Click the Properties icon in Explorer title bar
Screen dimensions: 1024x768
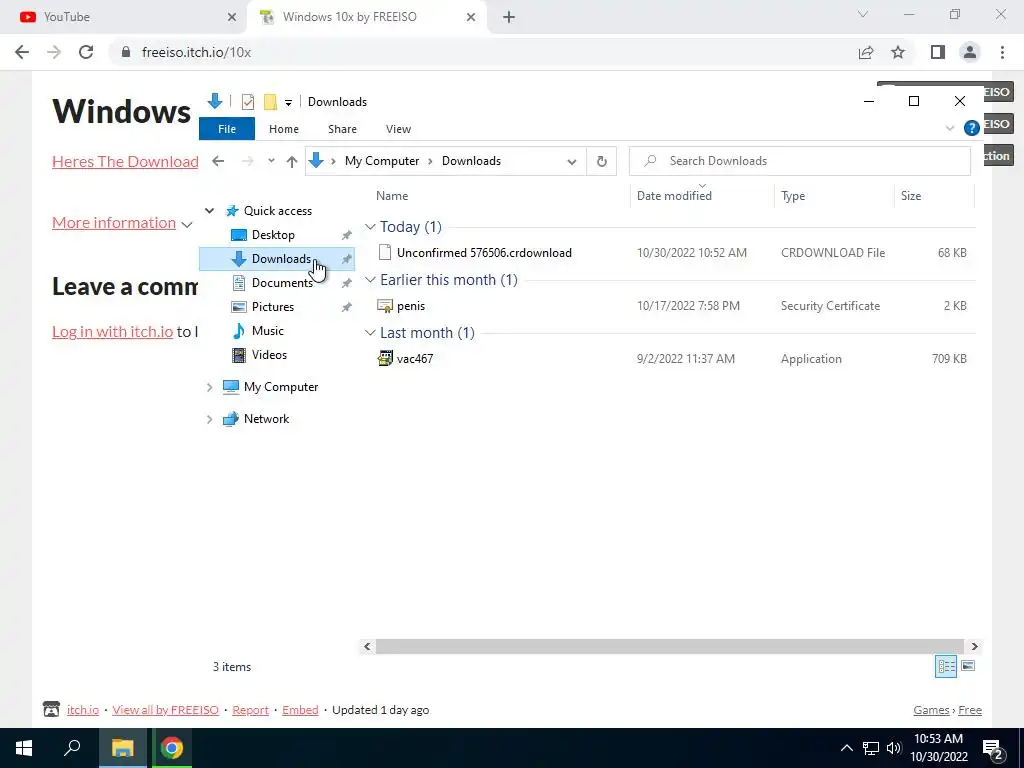point(248,102)
